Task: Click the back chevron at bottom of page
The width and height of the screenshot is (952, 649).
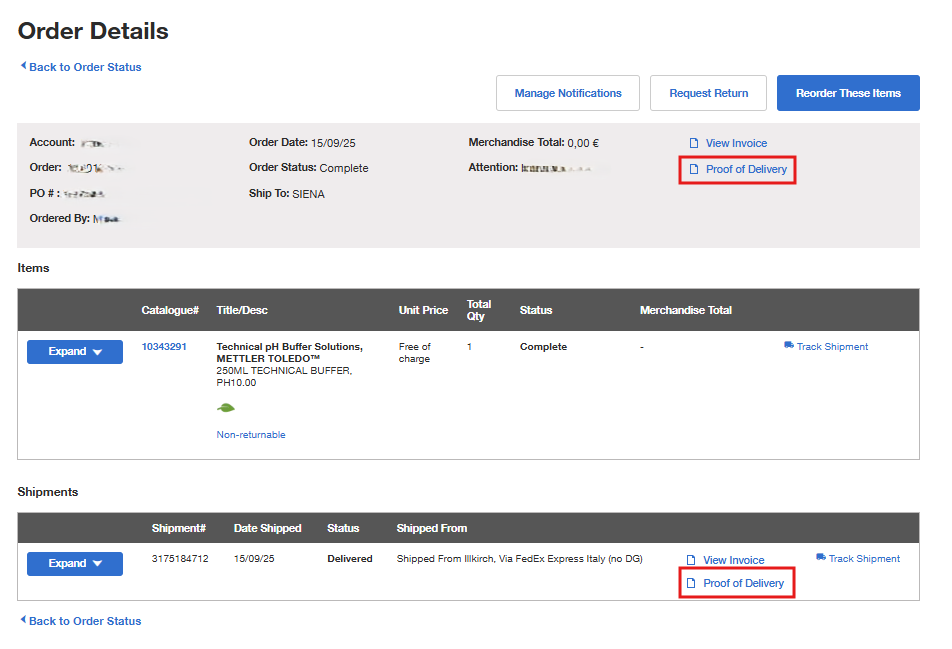Action: (22, 621)
